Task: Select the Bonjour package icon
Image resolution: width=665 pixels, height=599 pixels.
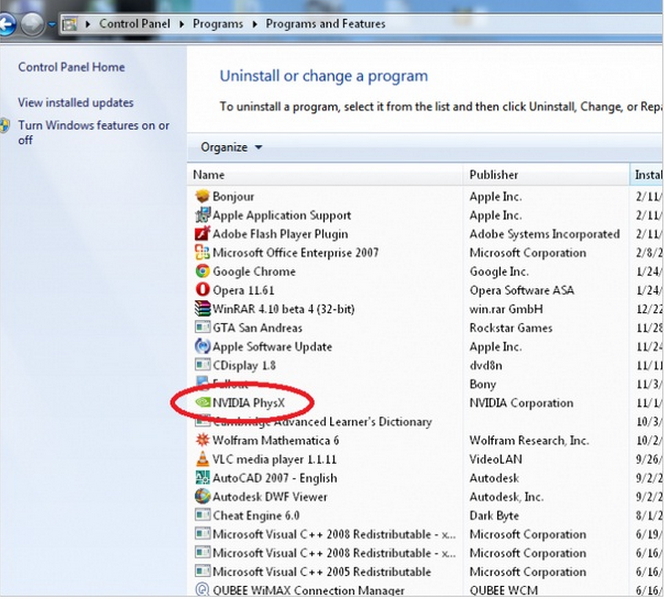Action: 202,197
